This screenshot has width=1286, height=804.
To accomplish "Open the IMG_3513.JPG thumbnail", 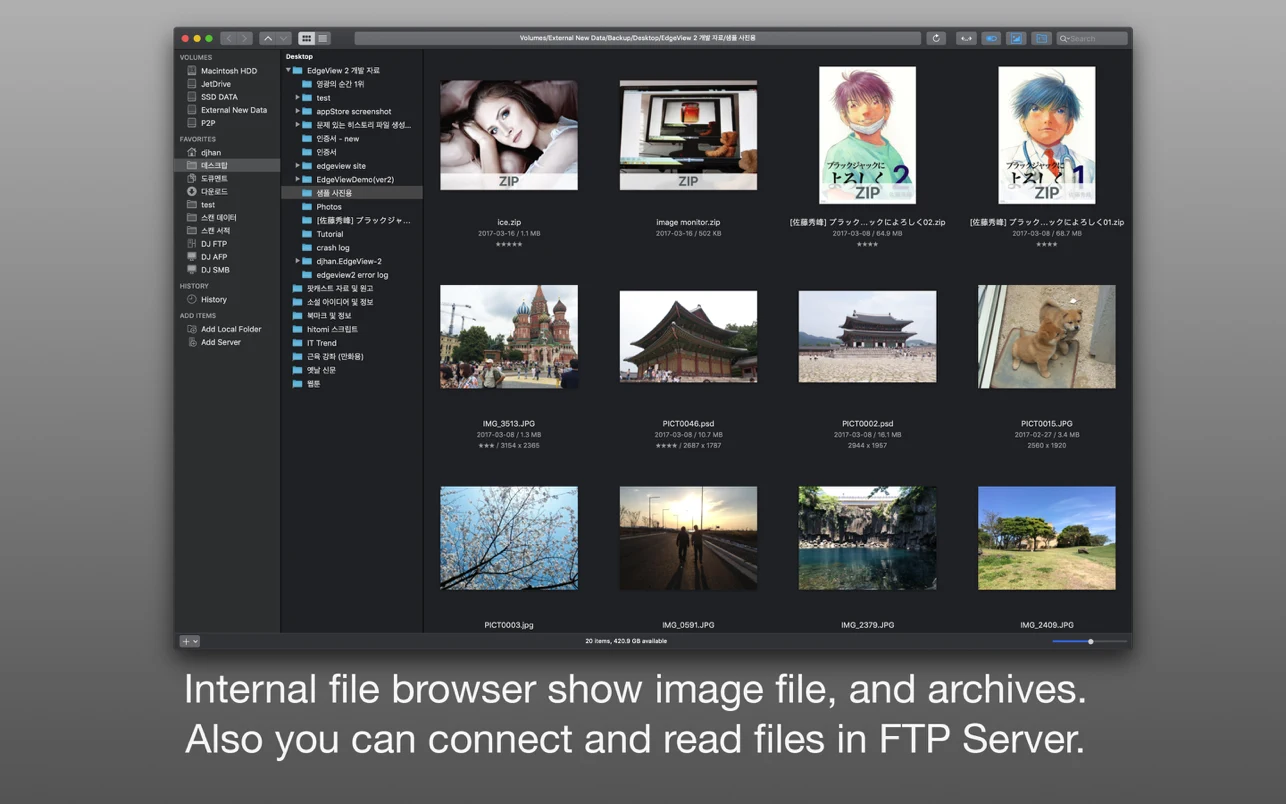I will 508,336.
